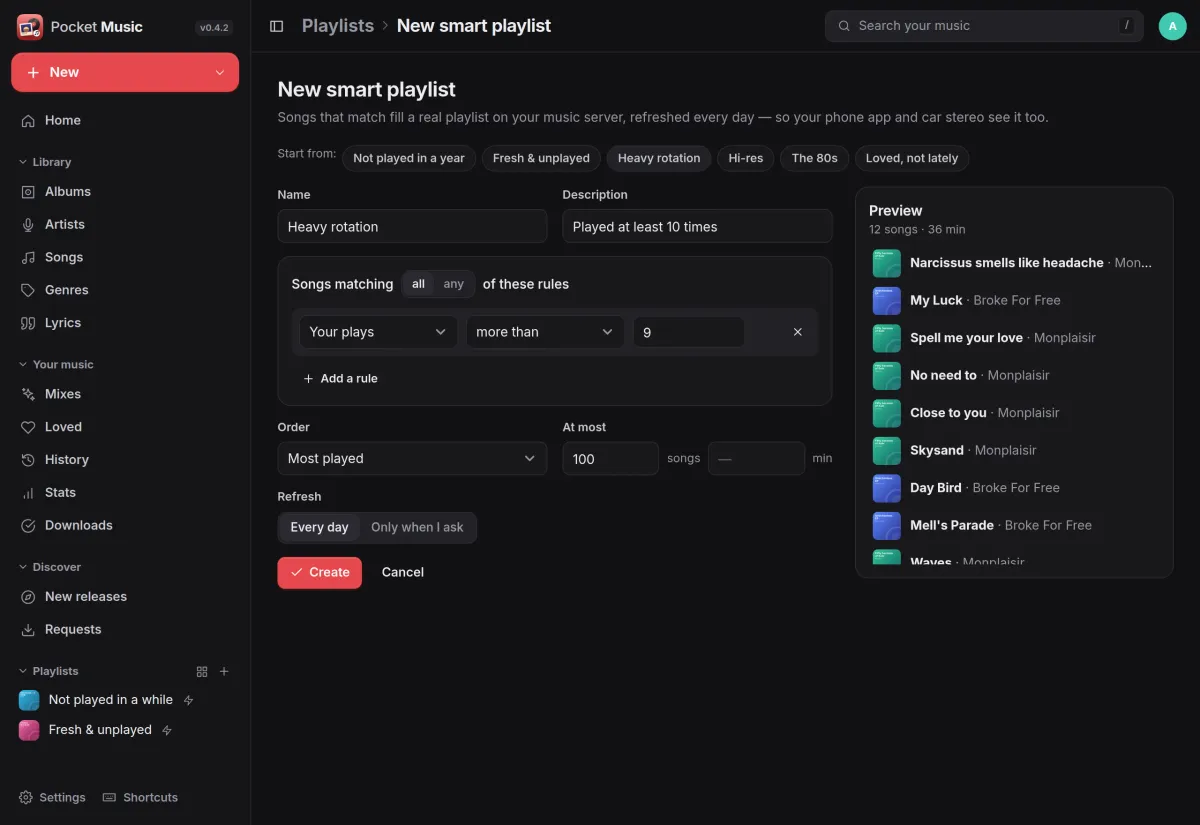The image size is (1200, 825).
Task: Open Settings
Action: click(52, 797)
